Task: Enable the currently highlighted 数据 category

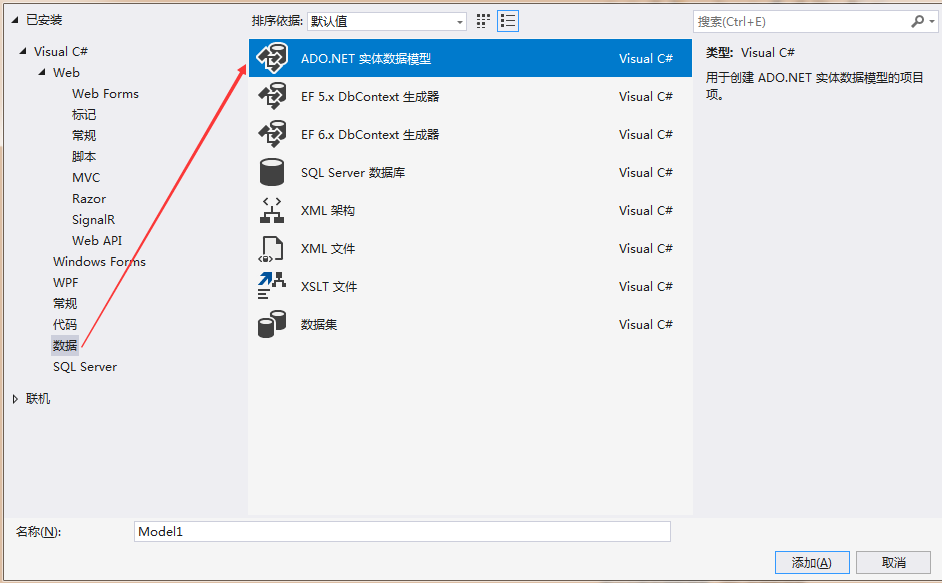Action: (x=64, y=344)
